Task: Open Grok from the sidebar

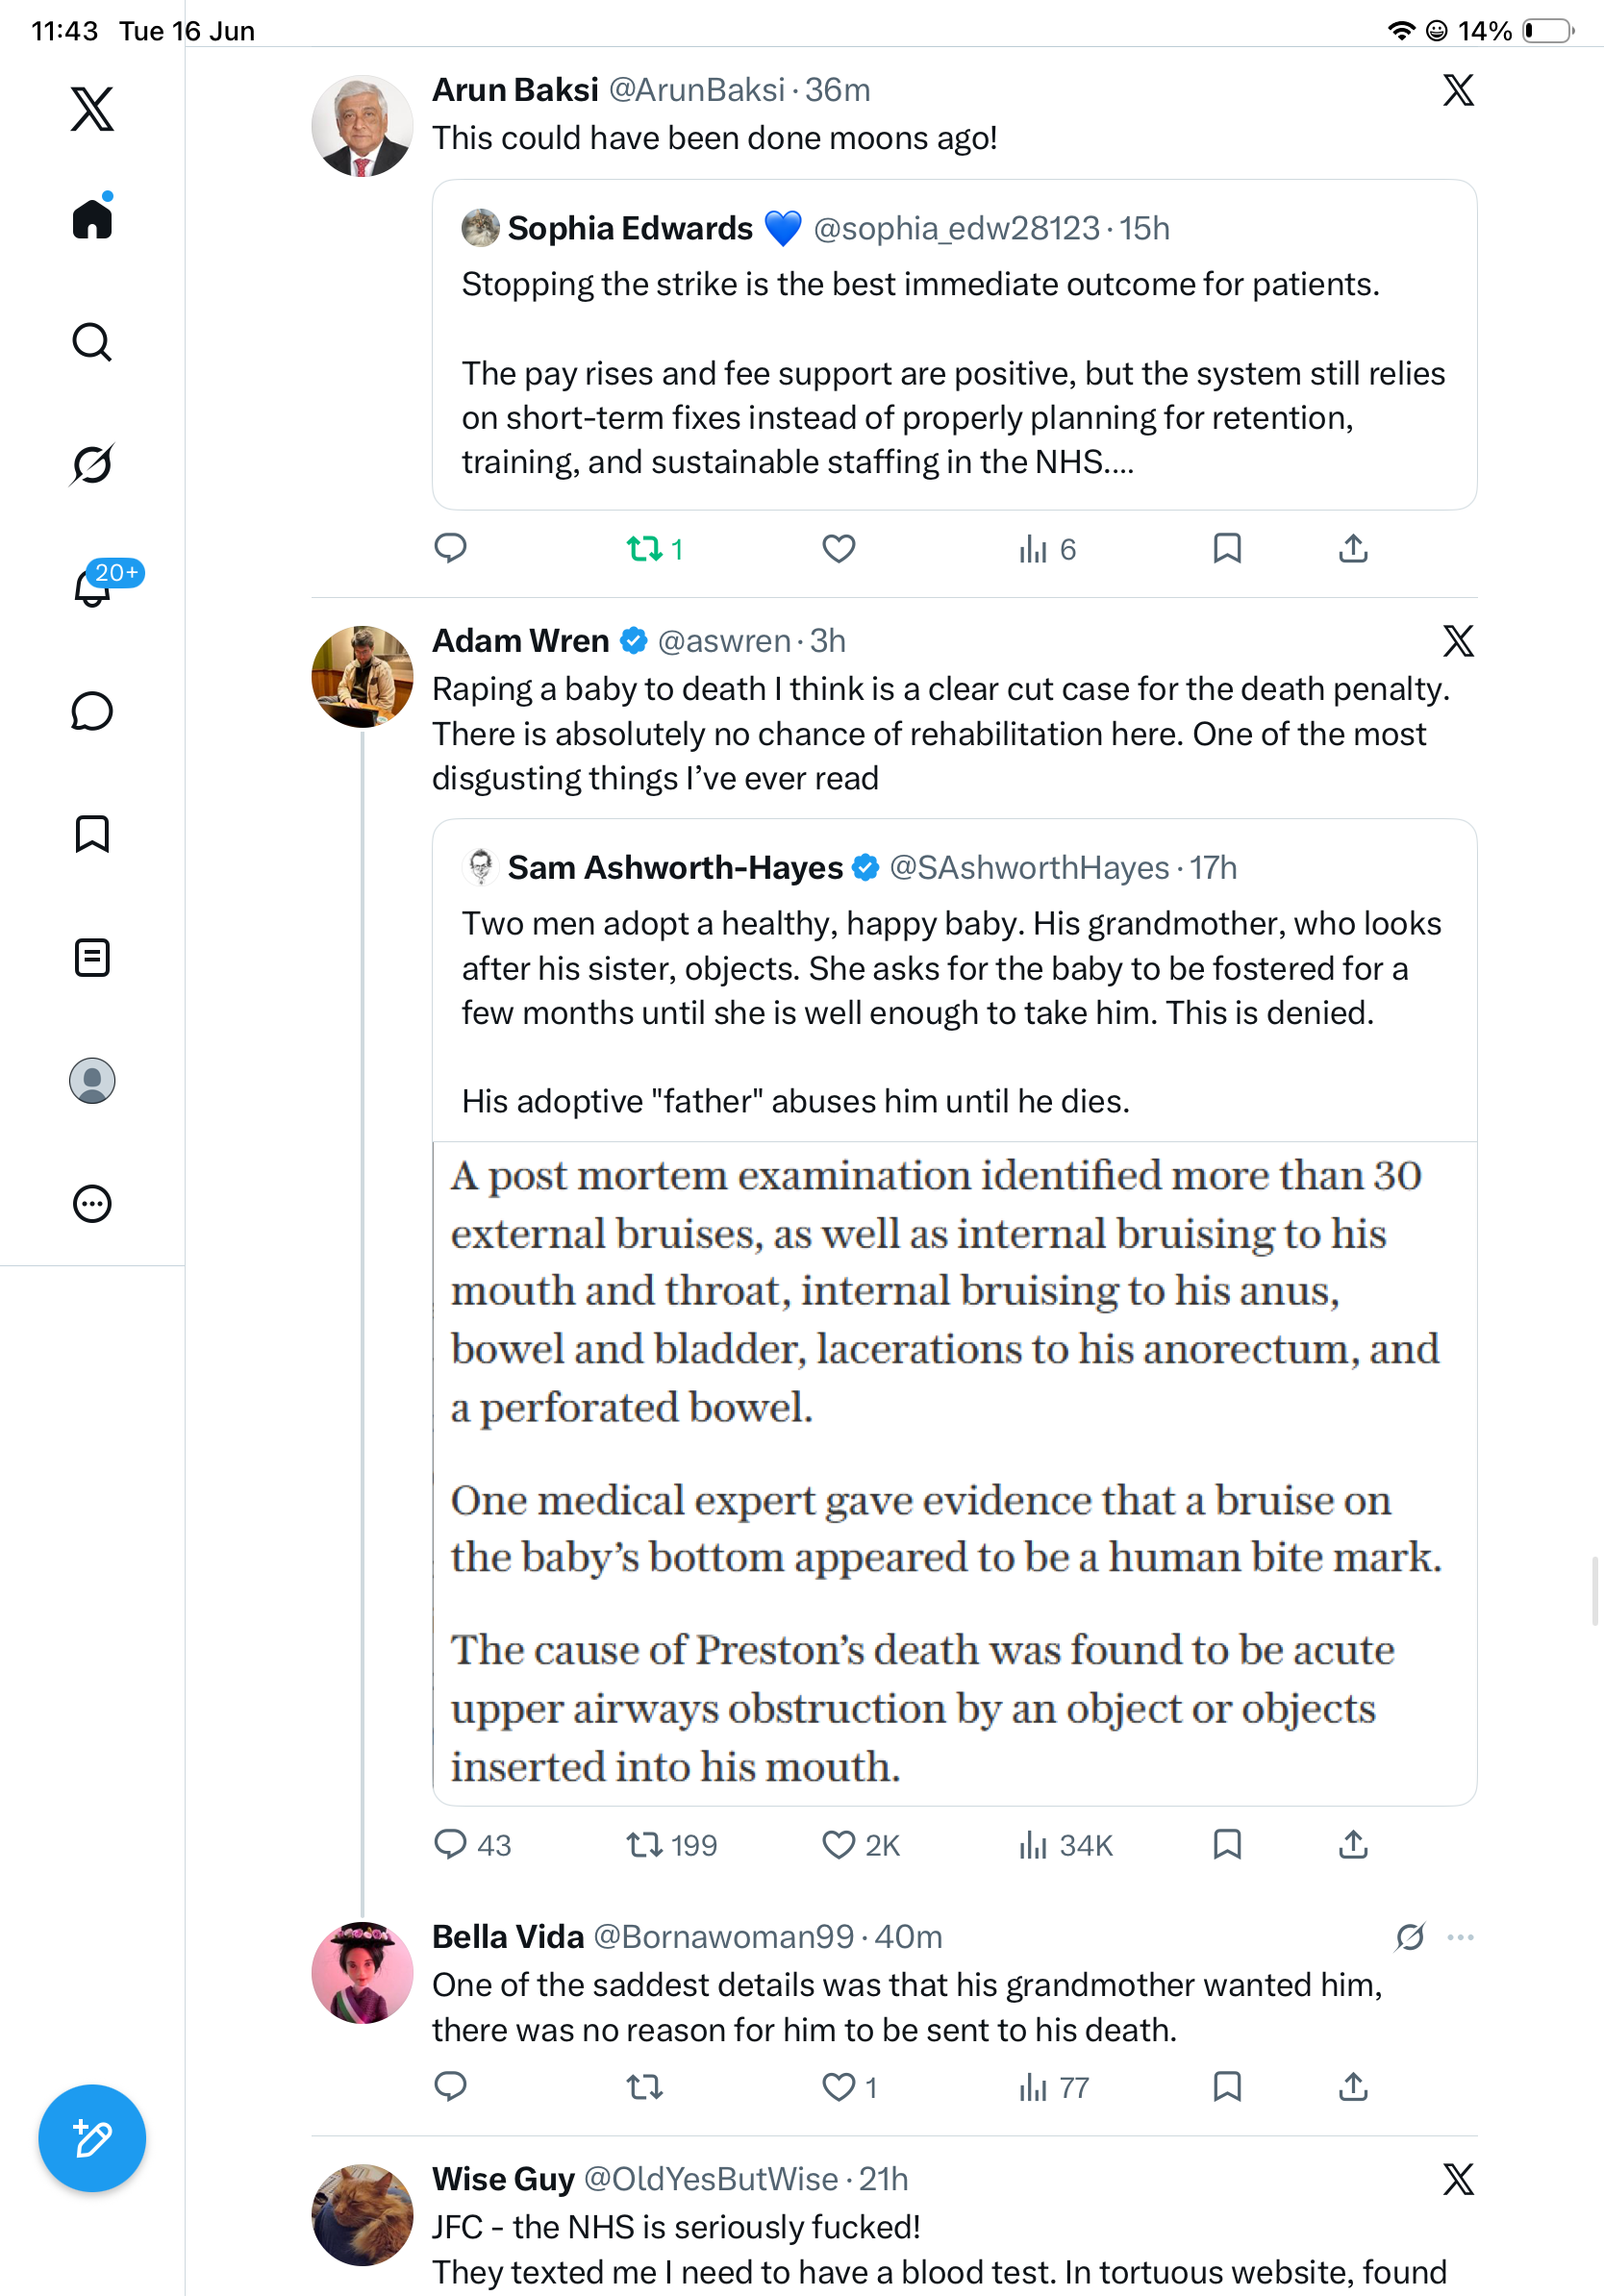Action: tap(92, 464)
